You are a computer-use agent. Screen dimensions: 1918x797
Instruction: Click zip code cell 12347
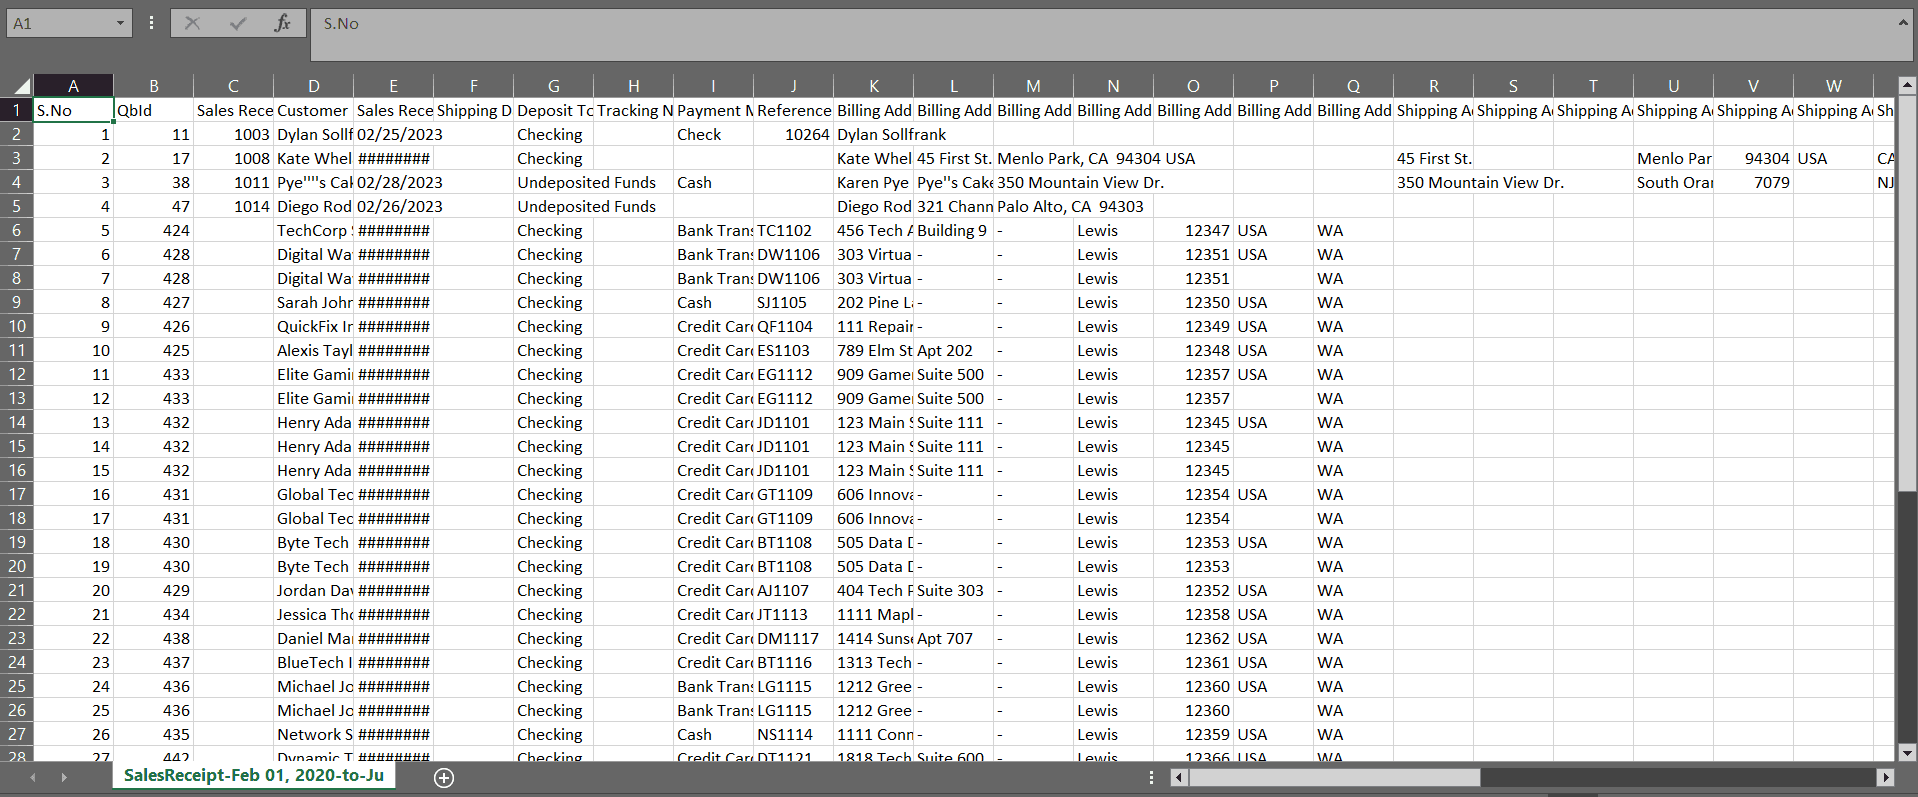1193,230
